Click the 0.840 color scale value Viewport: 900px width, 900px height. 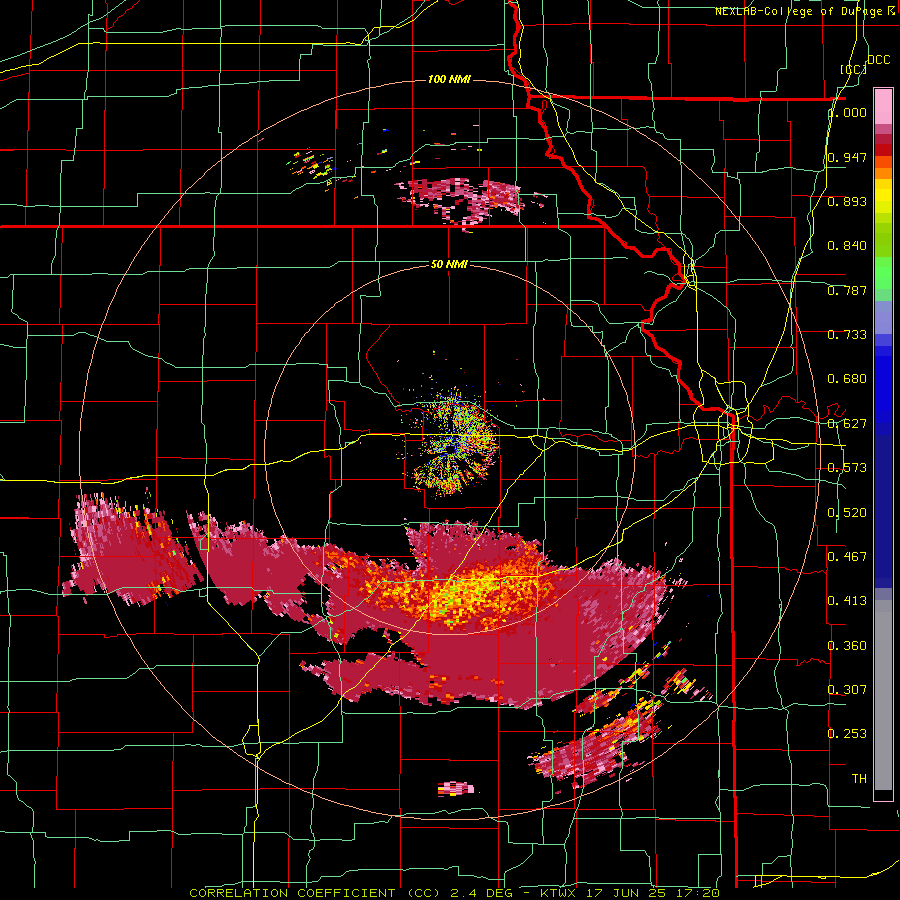tap(847, 246)
